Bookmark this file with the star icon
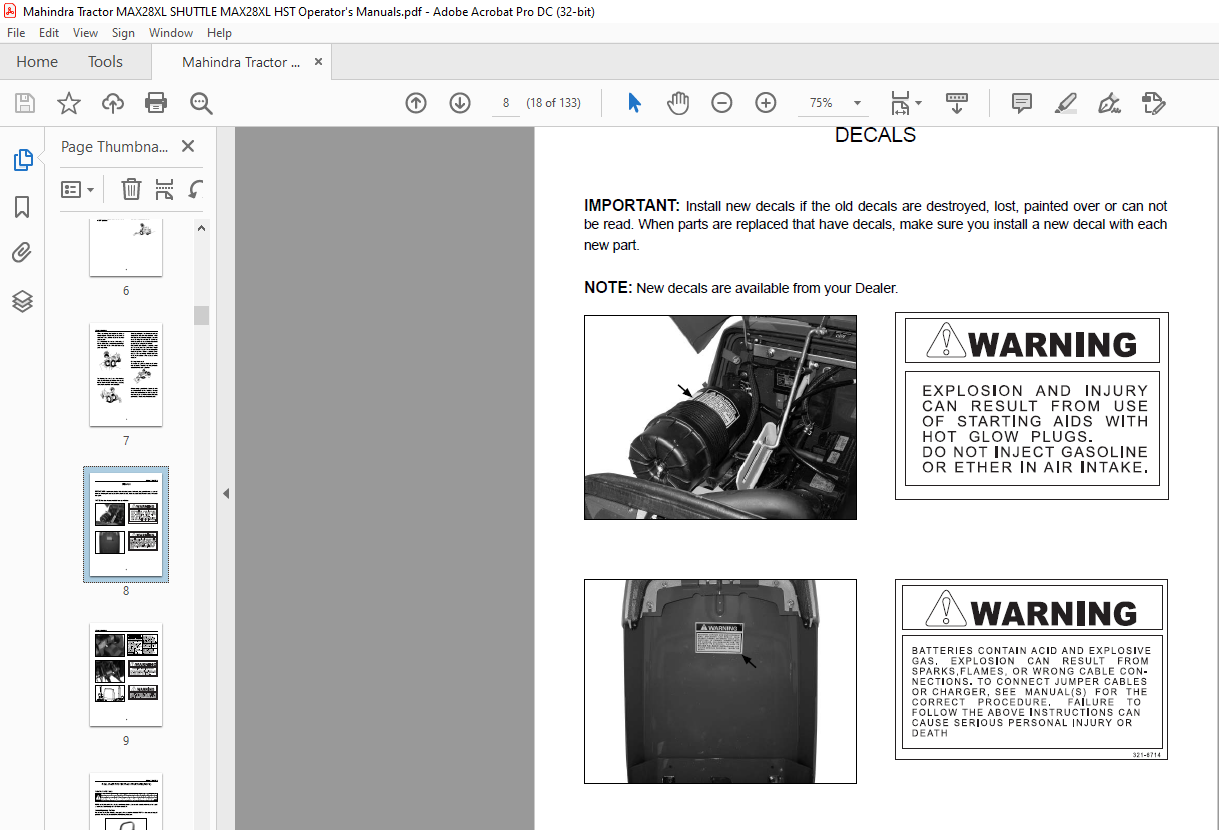The width and height of the screenshot is (1219, 830). coord(69,103)
